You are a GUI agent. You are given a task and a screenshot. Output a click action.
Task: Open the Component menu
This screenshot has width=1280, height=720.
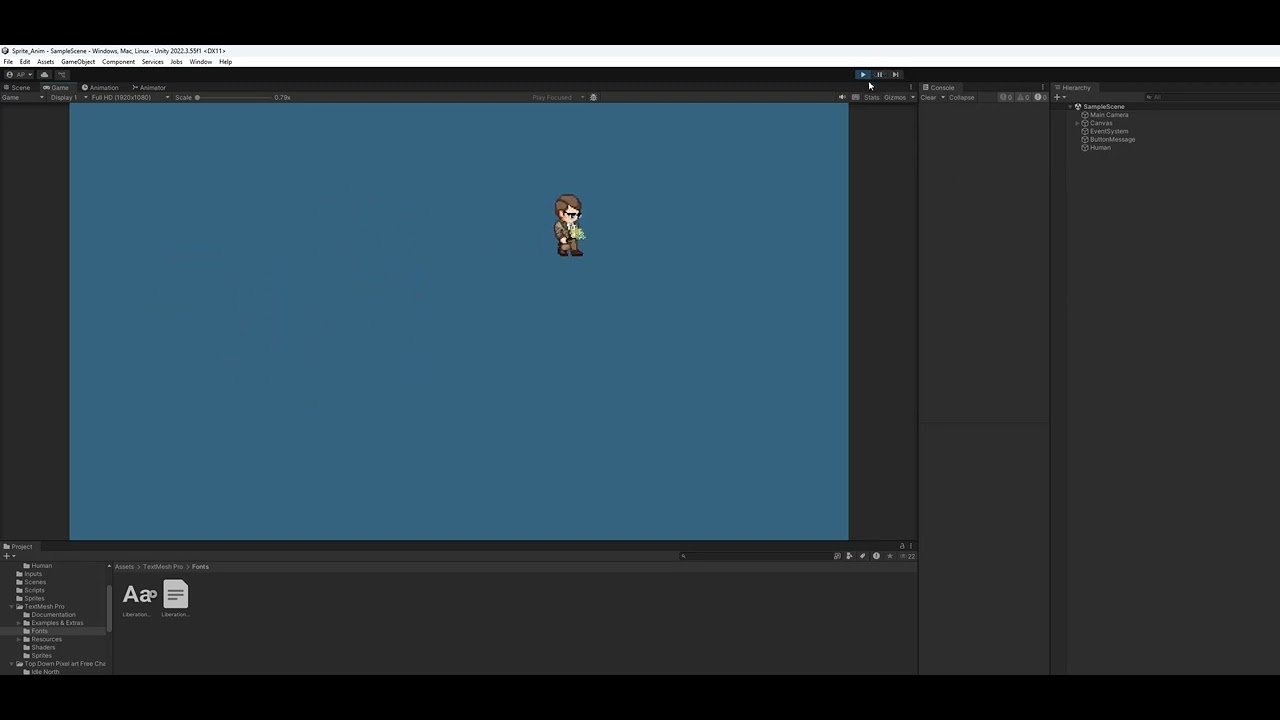coord(118,62)
